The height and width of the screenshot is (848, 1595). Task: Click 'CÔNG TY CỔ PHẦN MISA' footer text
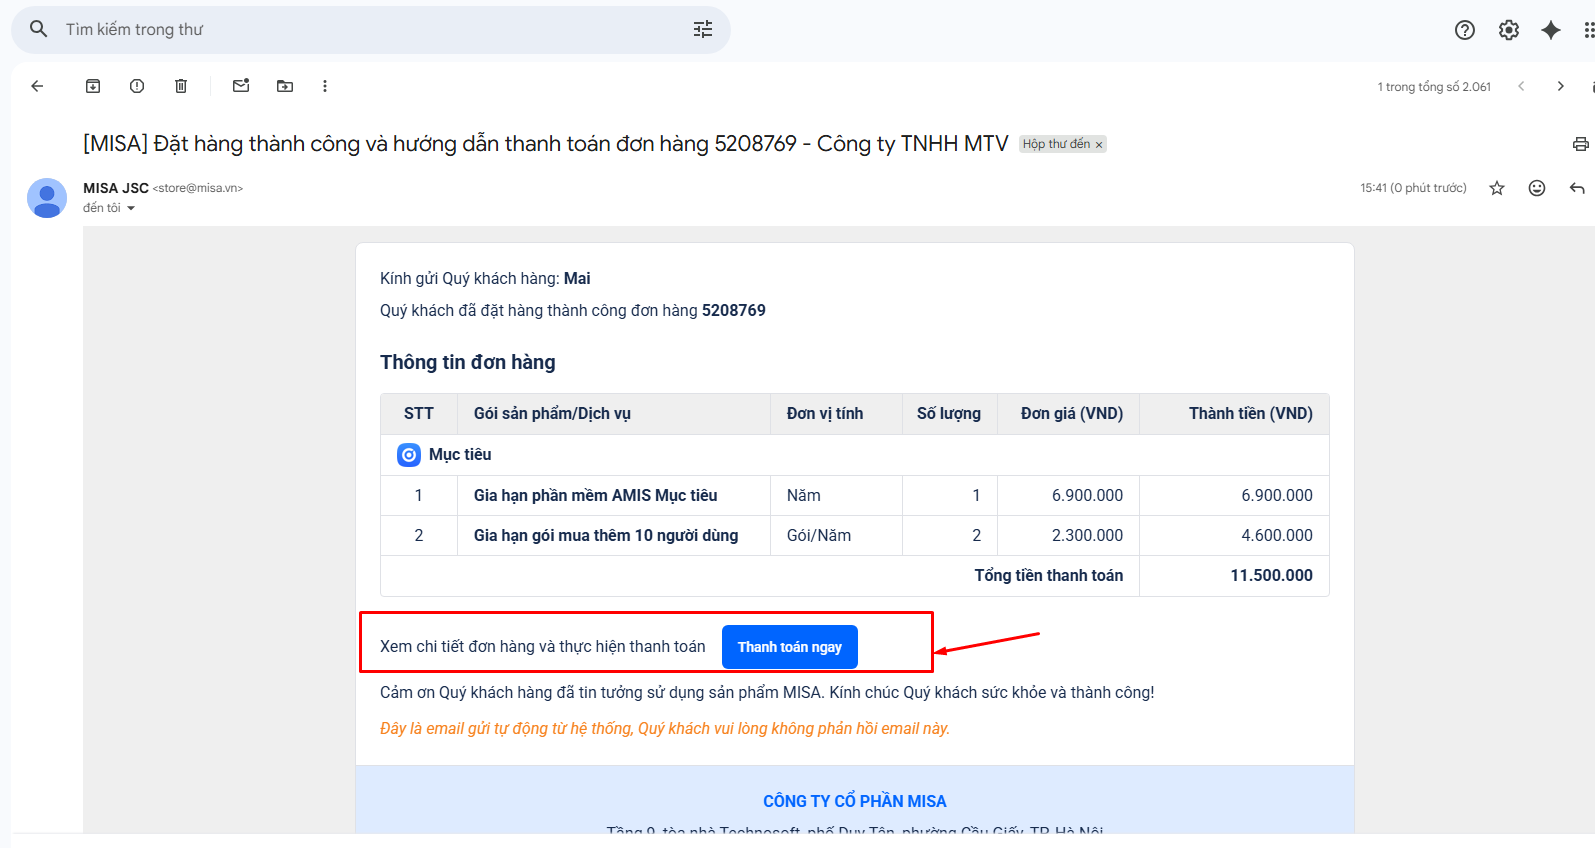[855, 801]
